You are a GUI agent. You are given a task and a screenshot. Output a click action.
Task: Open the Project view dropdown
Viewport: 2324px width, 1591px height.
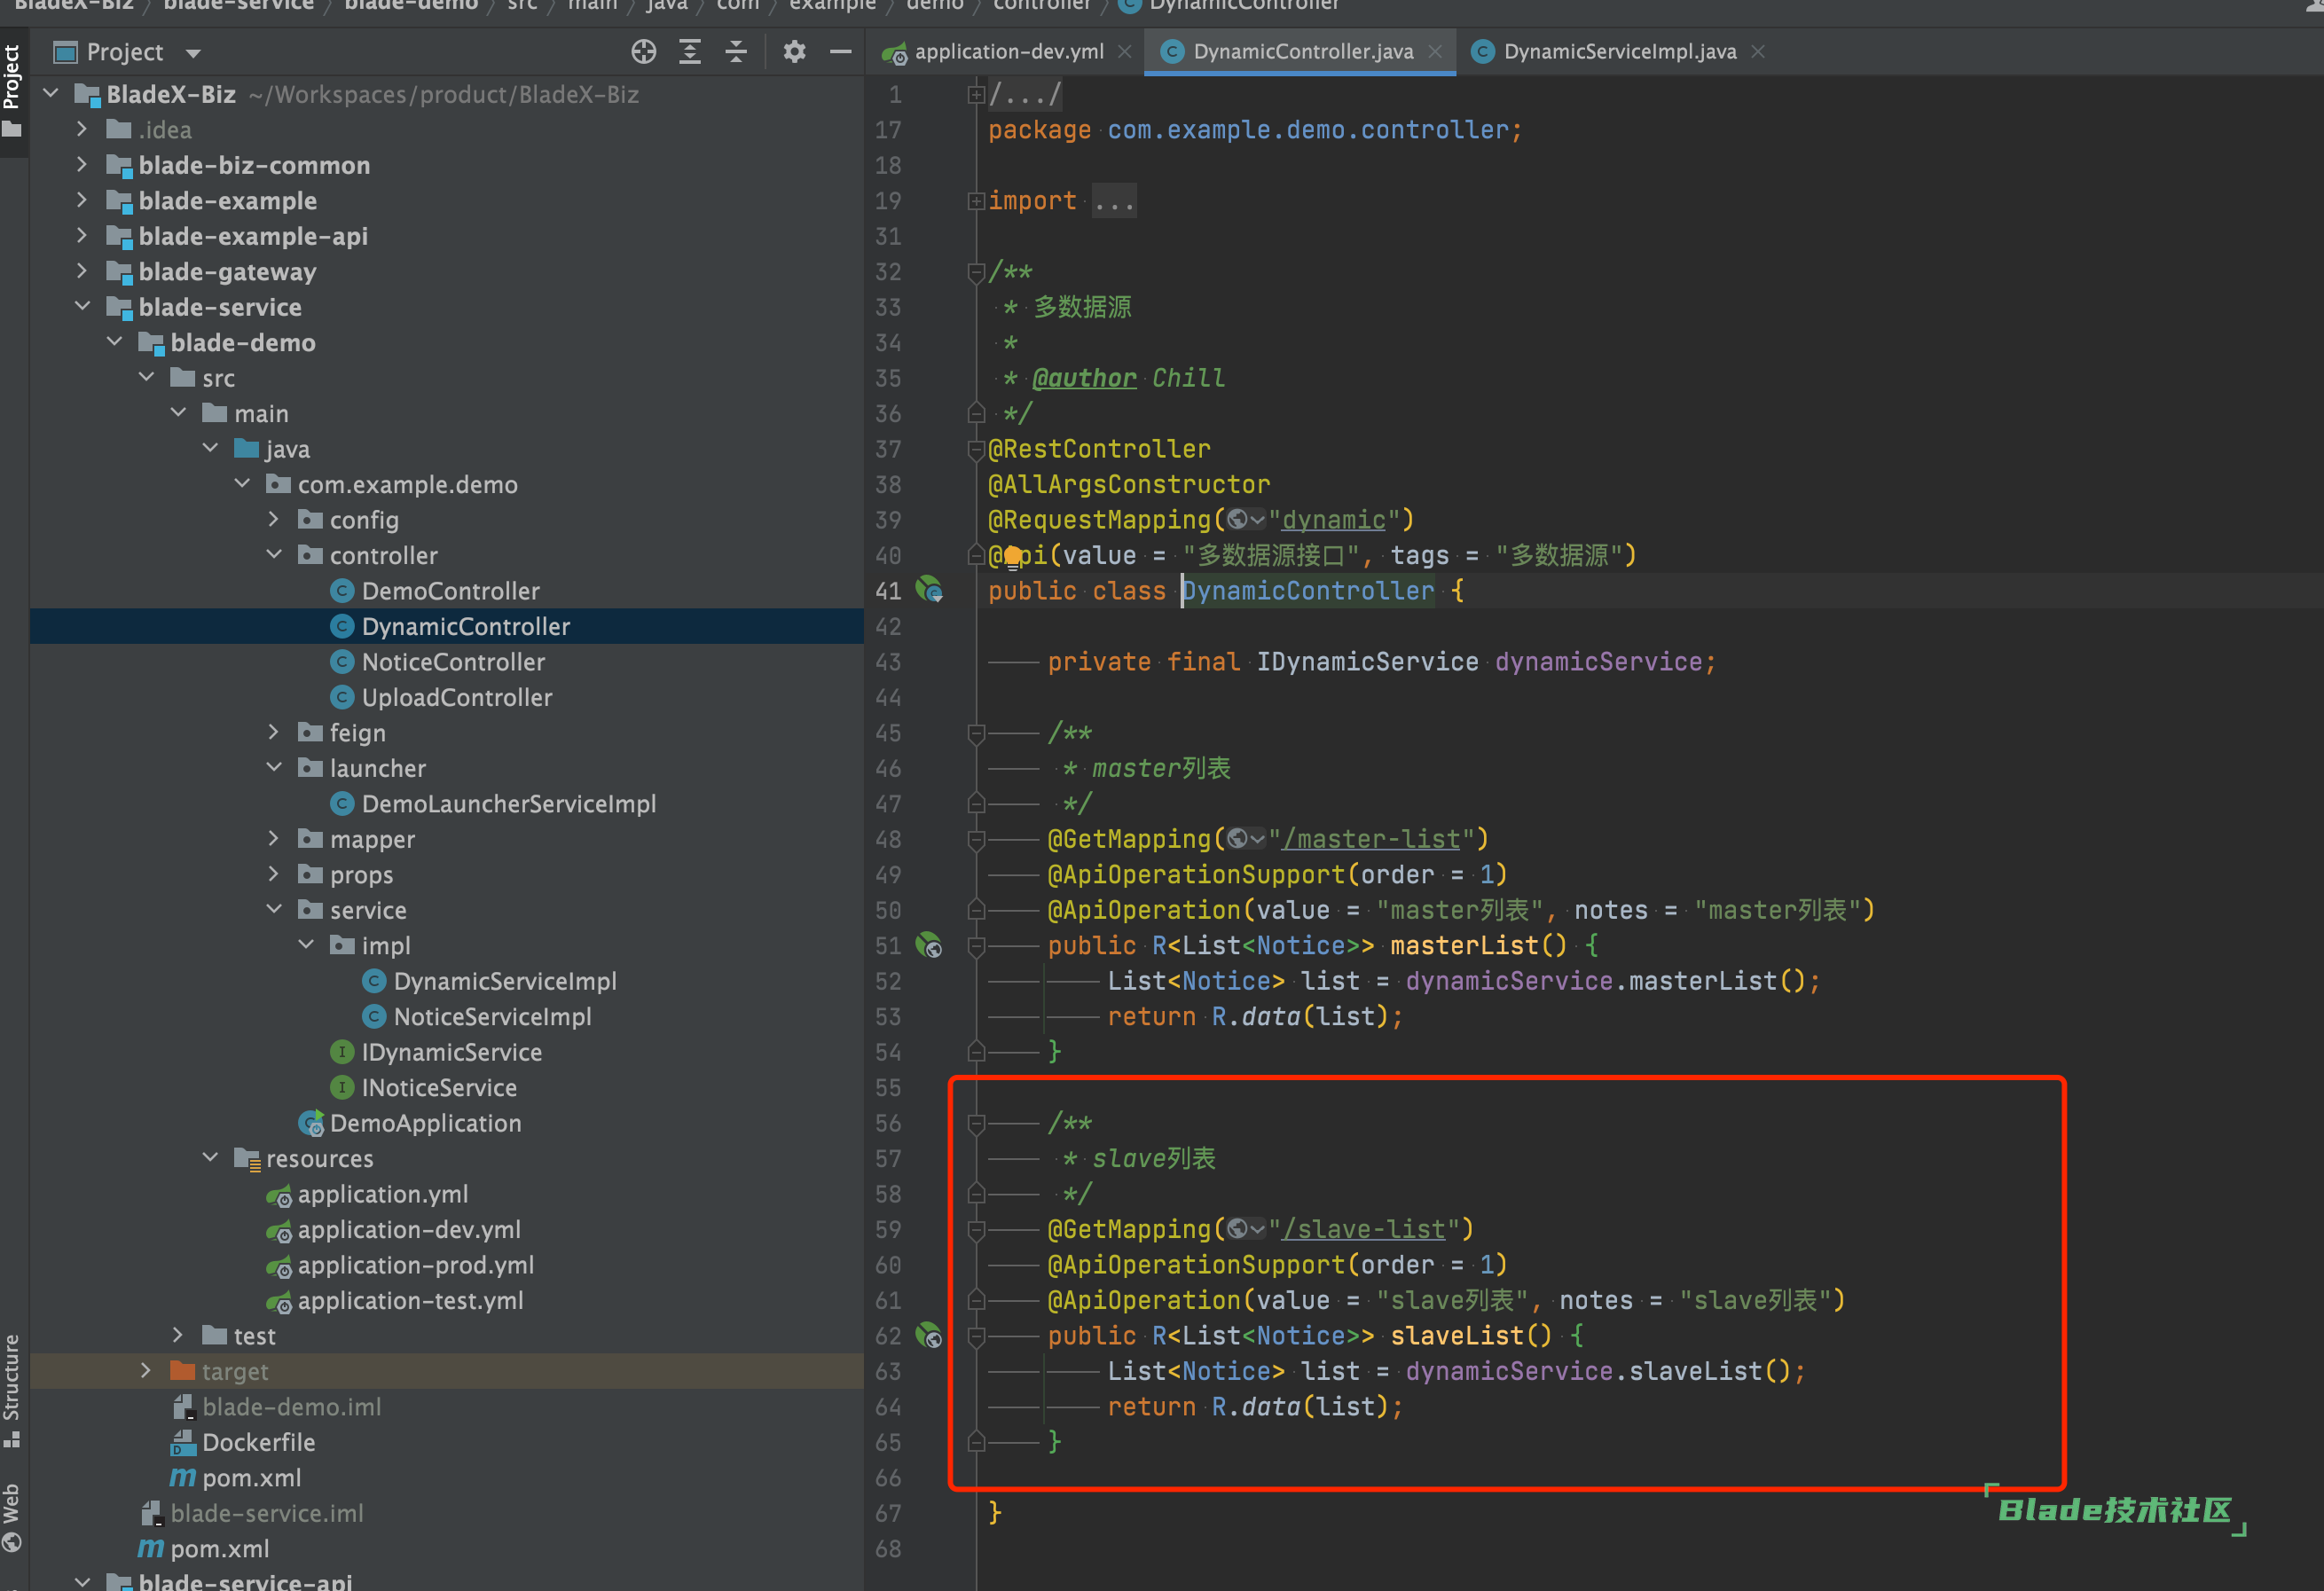[x=193, y=53]
